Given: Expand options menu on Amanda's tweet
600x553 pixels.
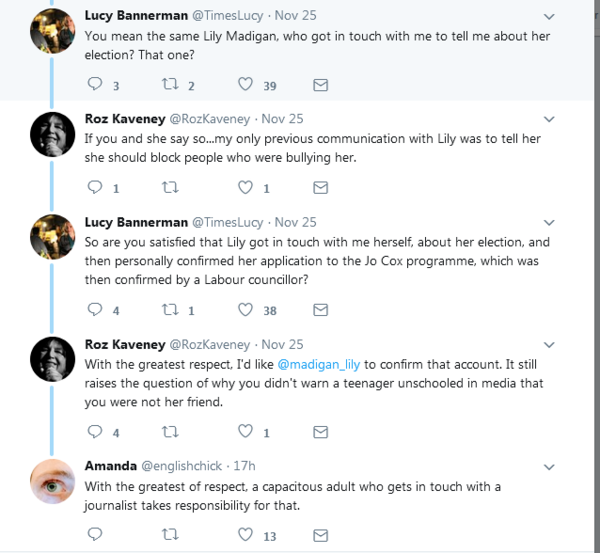Looking at the screenshot, I should click(x=548, y=467).
